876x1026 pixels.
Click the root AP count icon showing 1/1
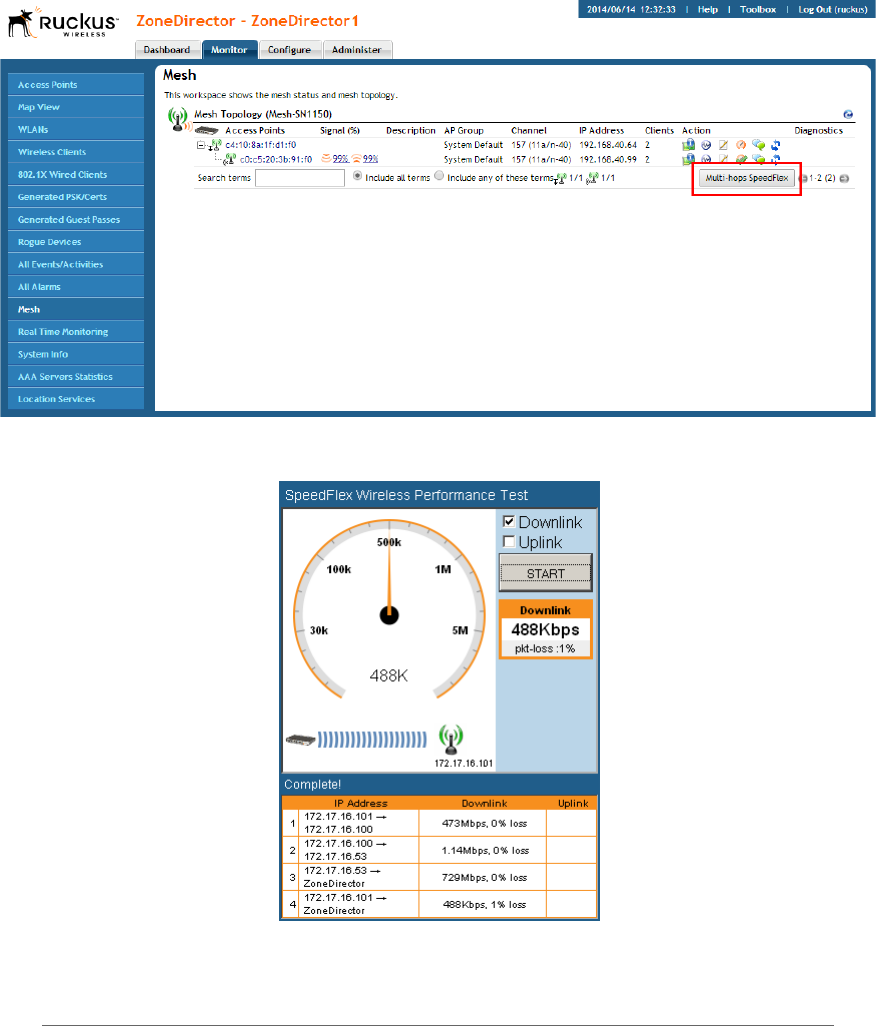[561, 178]
